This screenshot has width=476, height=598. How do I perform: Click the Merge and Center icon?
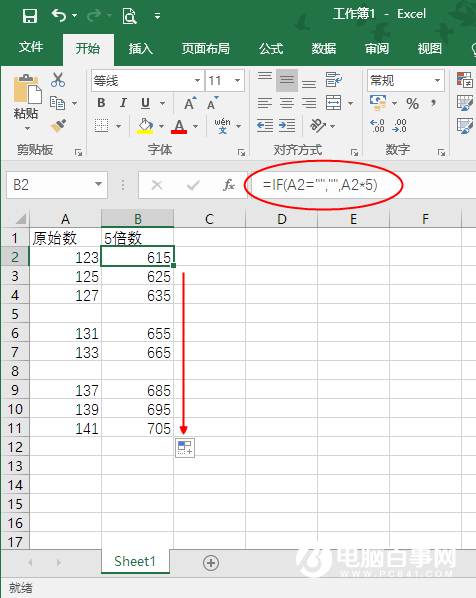pos(333,103)
